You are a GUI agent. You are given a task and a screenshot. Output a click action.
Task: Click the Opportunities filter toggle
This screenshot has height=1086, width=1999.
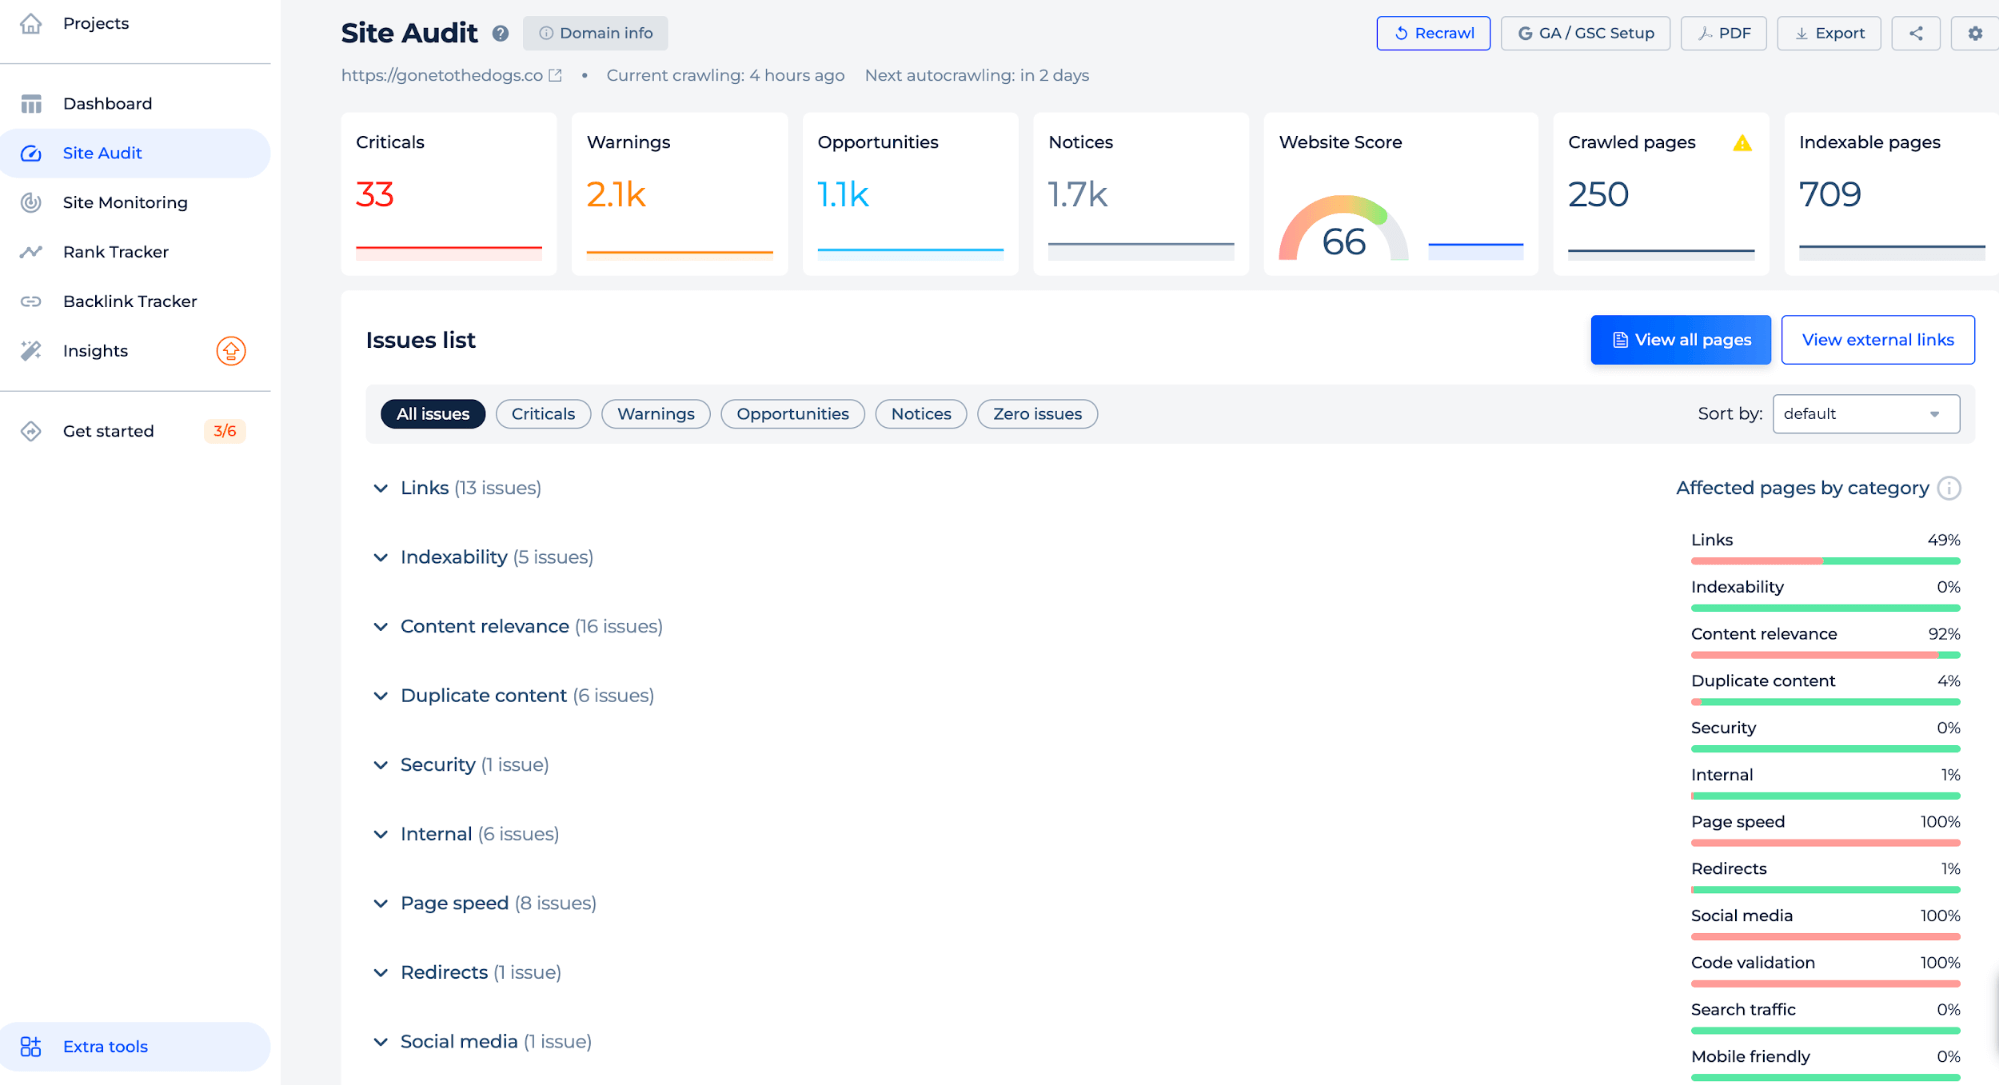(793, 413)
